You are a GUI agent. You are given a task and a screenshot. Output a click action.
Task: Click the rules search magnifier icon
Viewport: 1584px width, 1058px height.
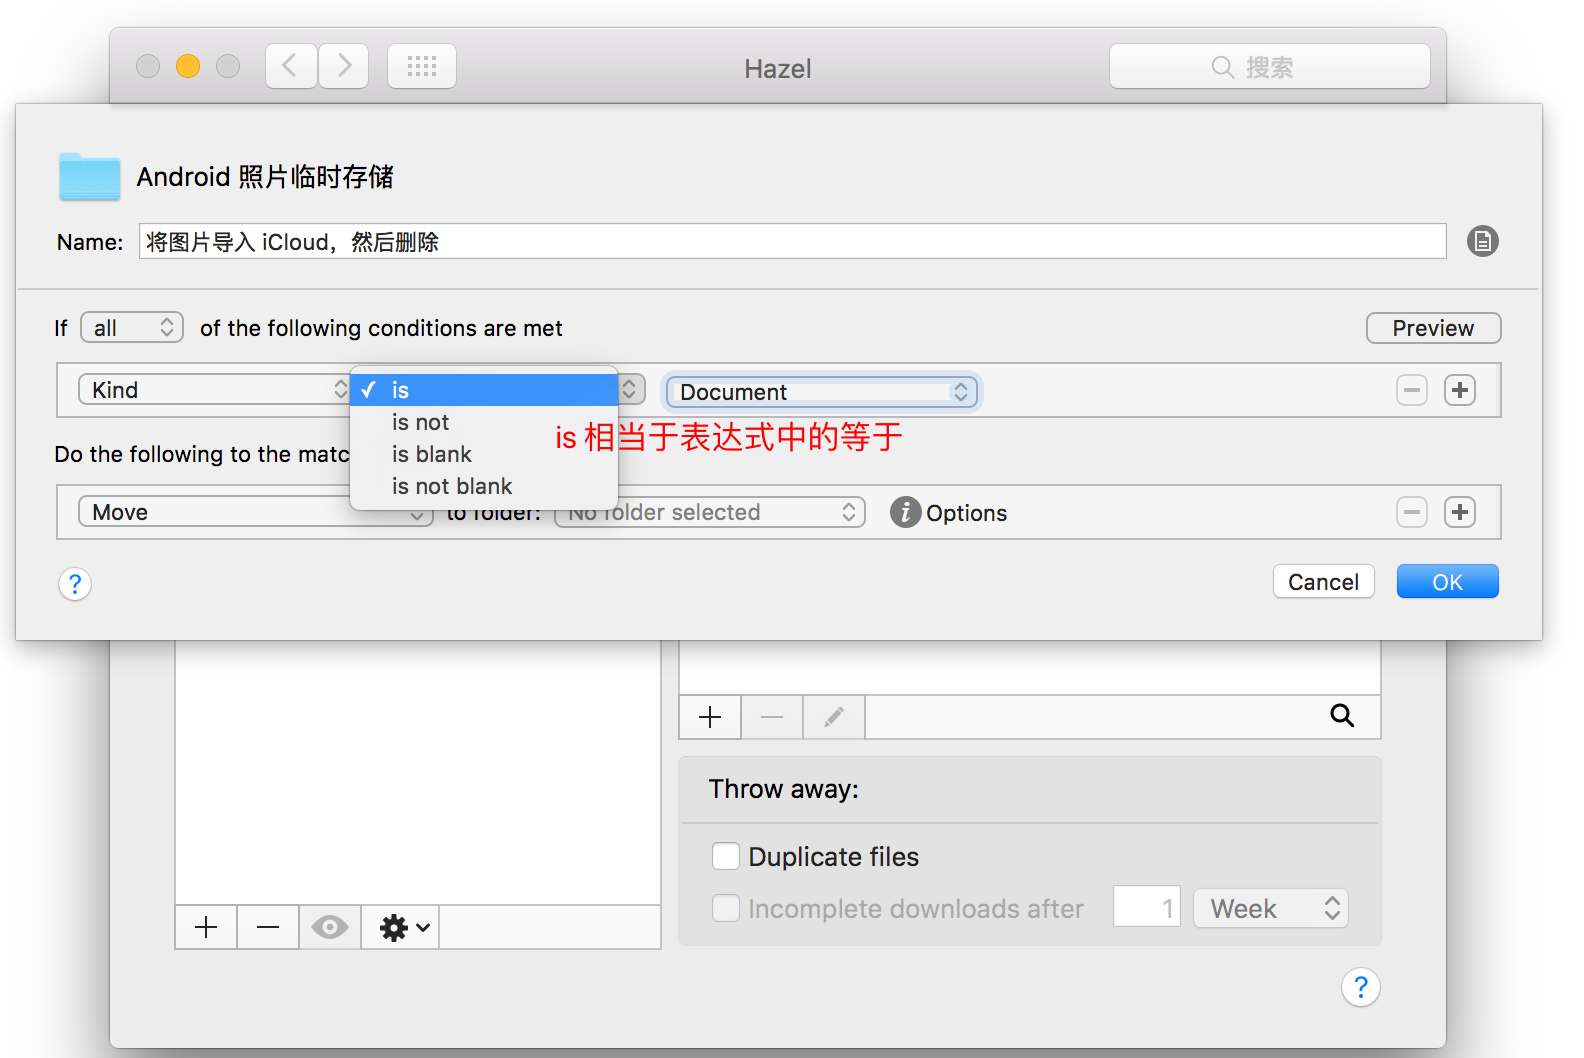pos(1341,716)
